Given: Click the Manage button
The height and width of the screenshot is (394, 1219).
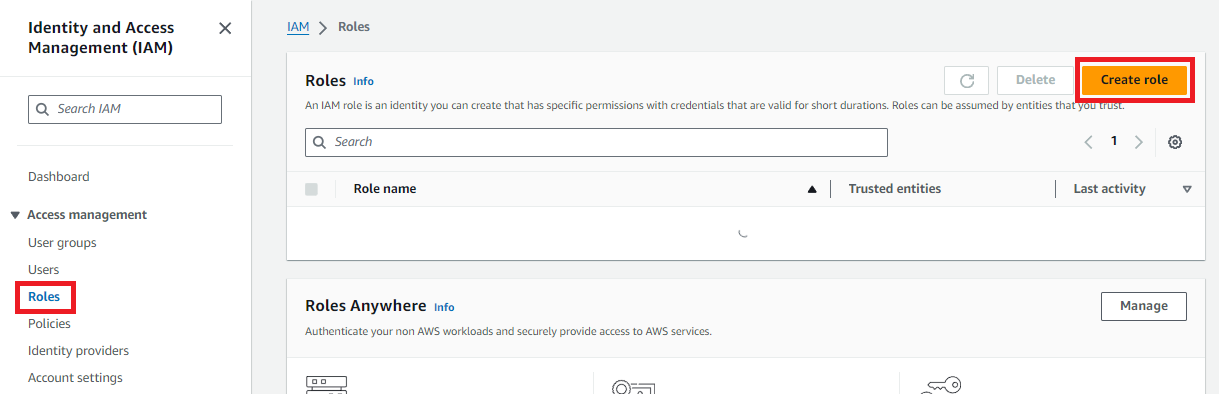Looking at the screenshot, I should point(1143,306).
